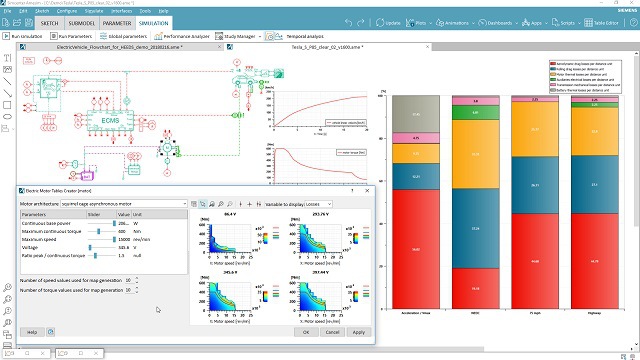Open the Simulate menu
The height and width of the screenshot is (360, 640).
pos(94,11)
